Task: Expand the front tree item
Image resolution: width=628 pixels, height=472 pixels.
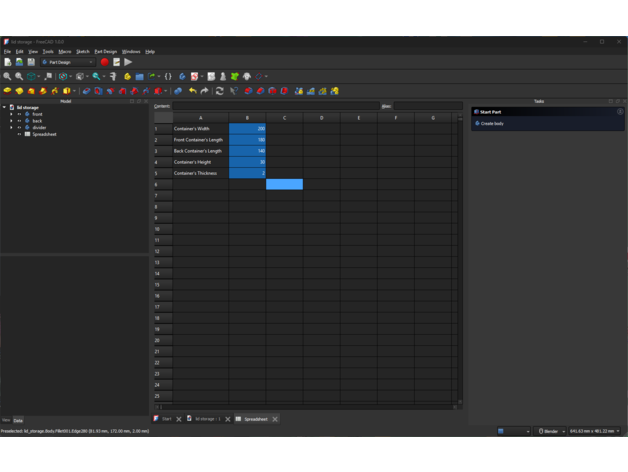Action: pyautogui.click(x=12, y=114)
